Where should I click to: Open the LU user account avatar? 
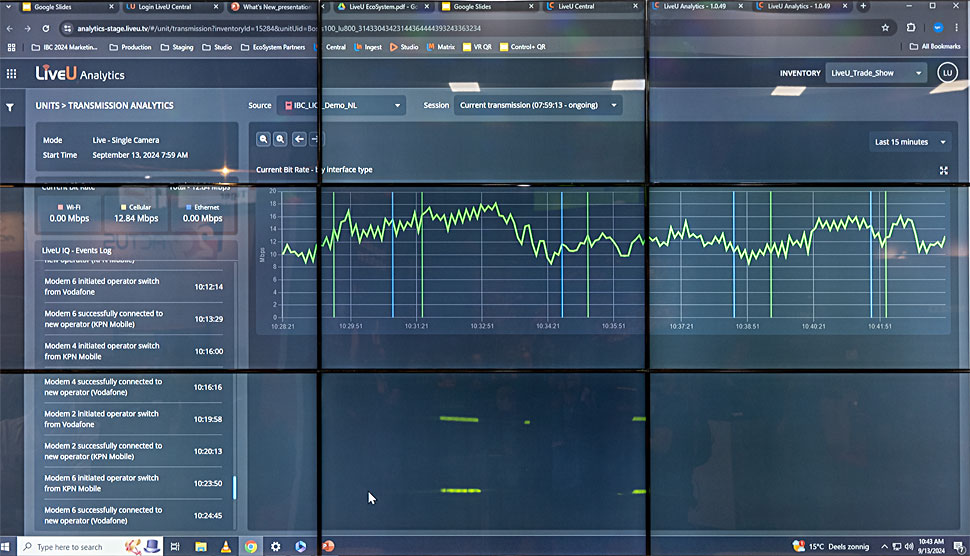(947, 73)
